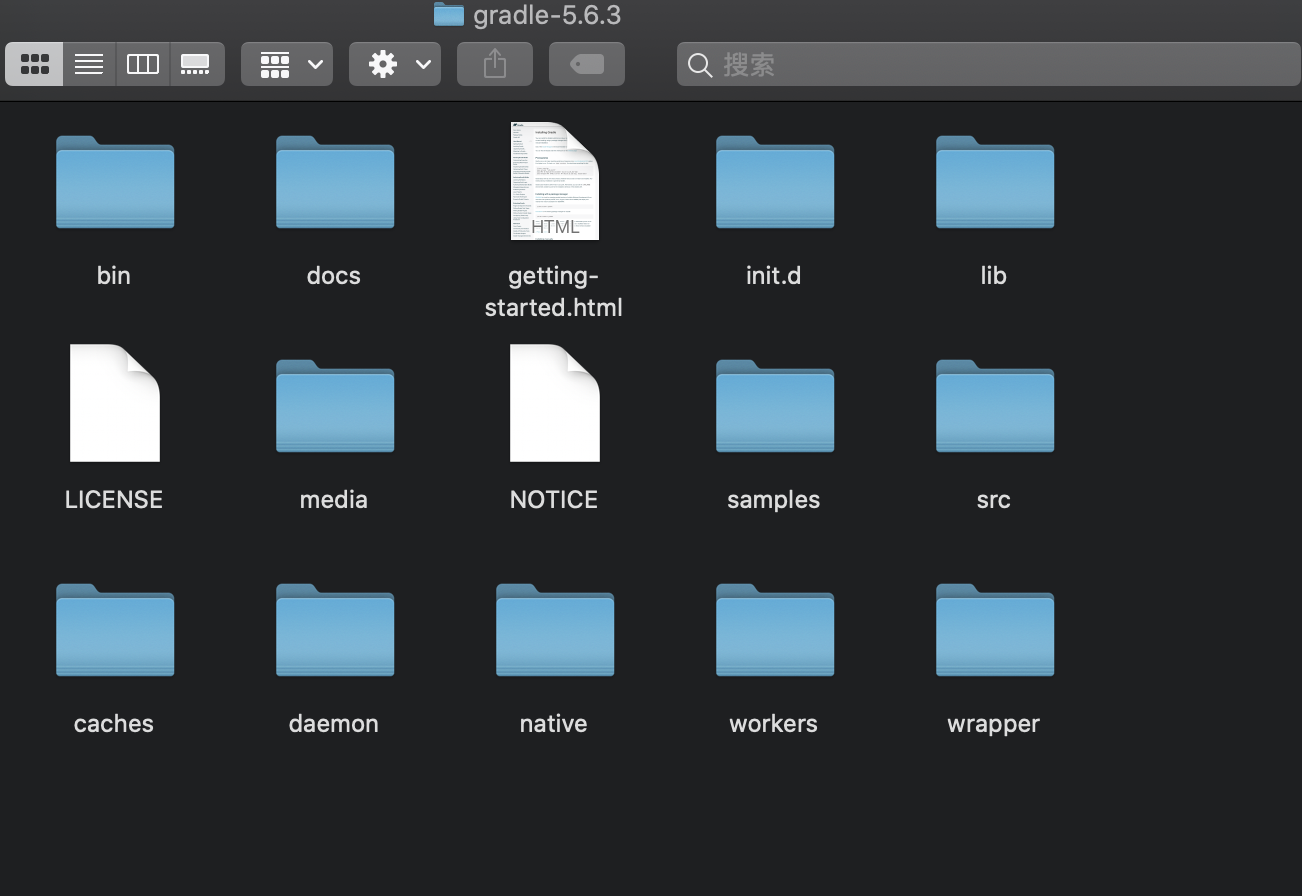The height and width of the screenshot is (896, 1302).
Task: Select the LICENSE file icon
Action: click(x=115, y=403)
